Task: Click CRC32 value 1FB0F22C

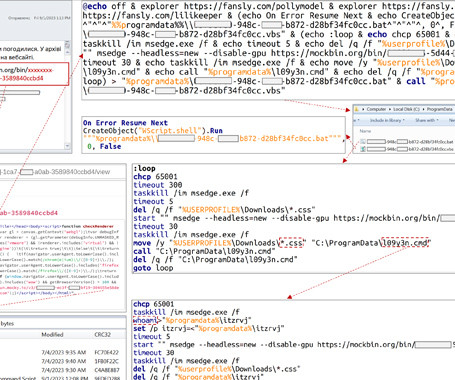Action: click(x=107, y=361)
